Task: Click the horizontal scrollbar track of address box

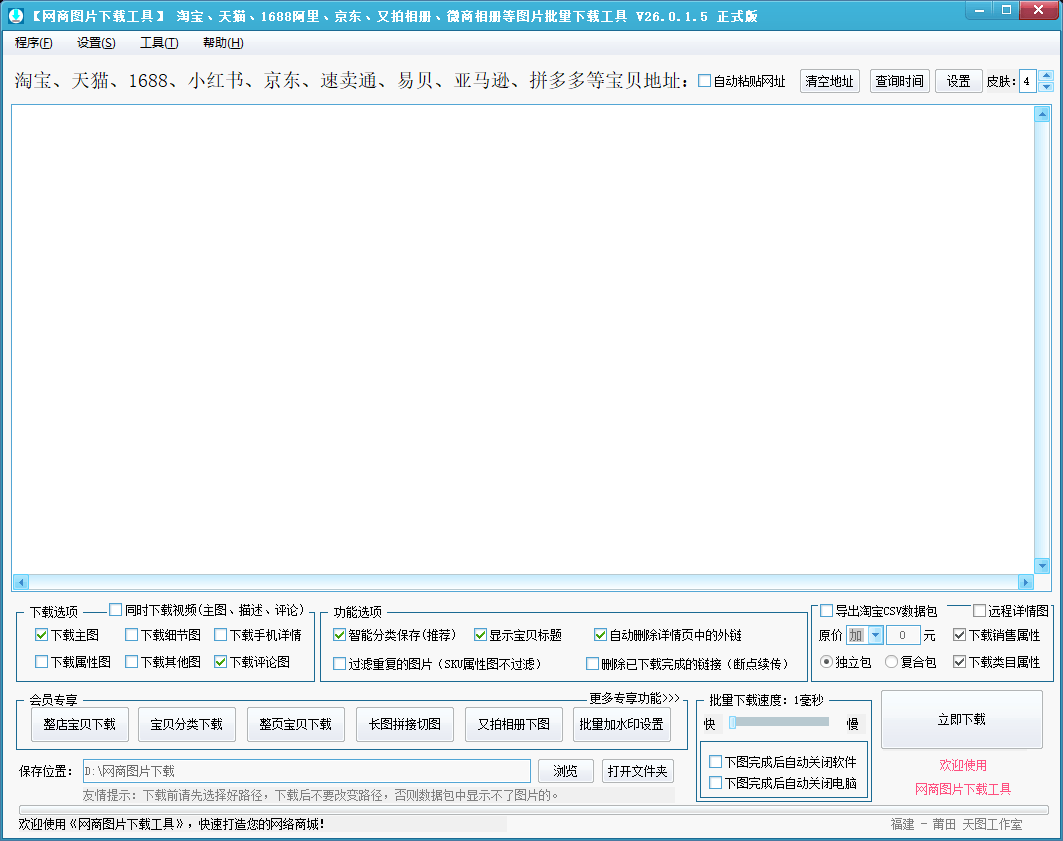Action: point(523,582)
